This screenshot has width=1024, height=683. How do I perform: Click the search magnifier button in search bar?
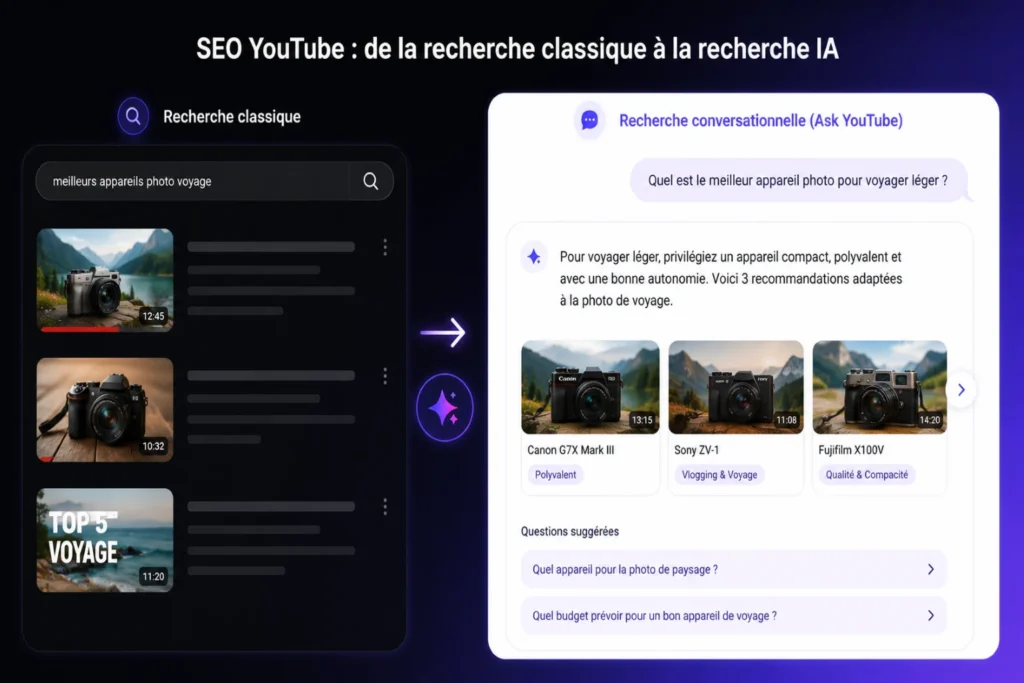pyautogui.click(x=370, y=181)
